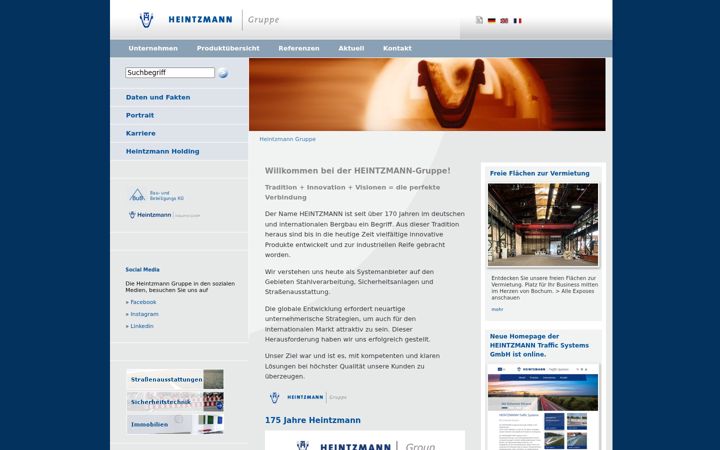
Task: Click the Willkommen bei der HEINTZMANN-Gruppe heading
Action: (358, 171)
